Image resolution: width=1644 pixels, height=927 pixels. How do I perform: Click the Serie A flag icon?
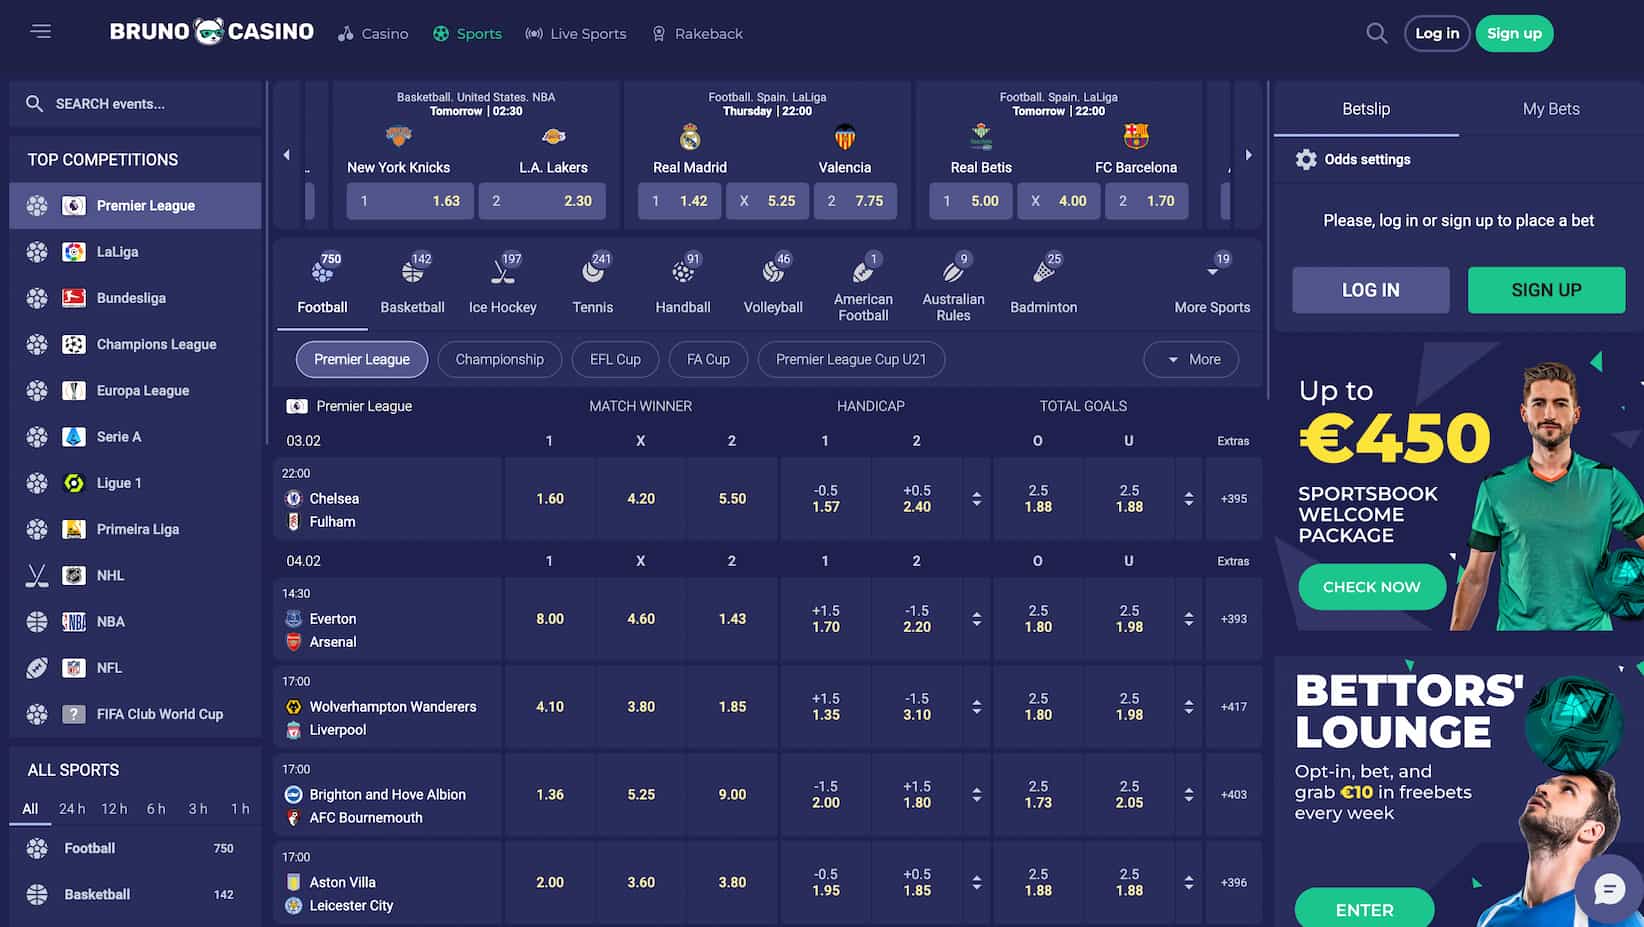click(74, 437)
